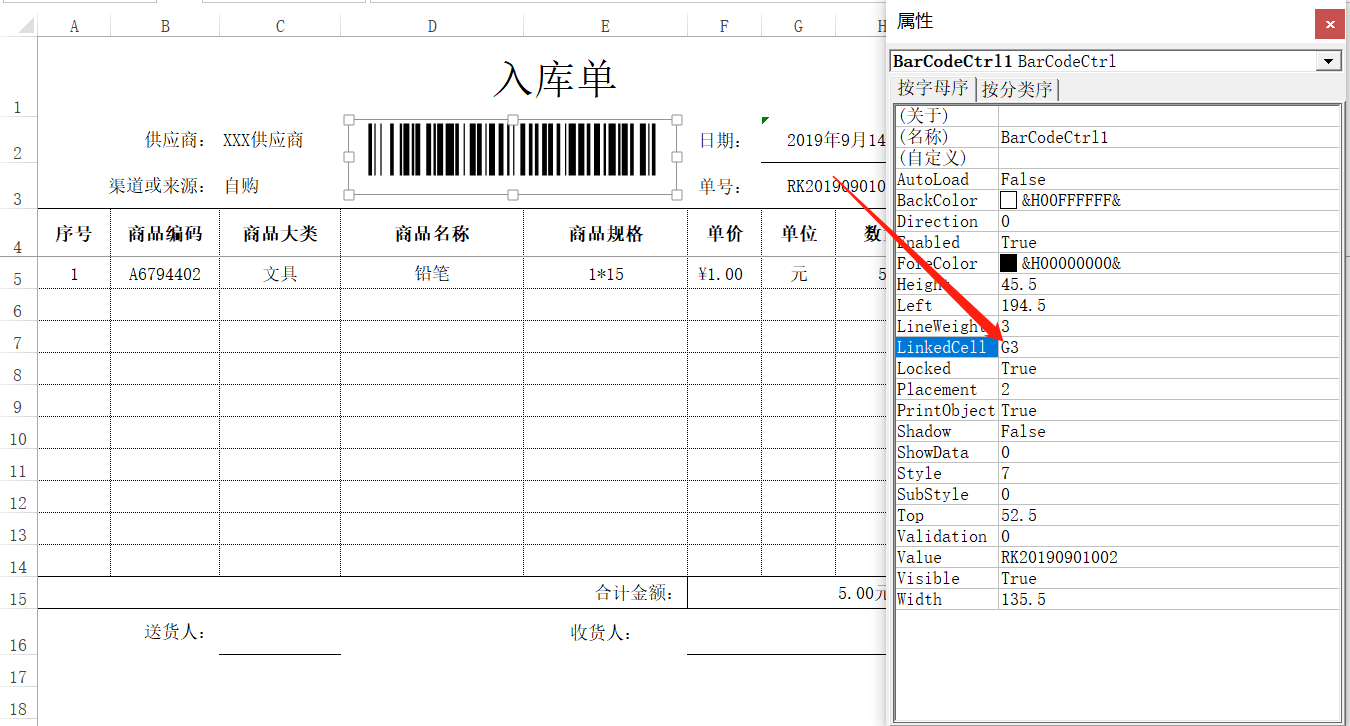
Task: Select the ForeColor black color swatch
Action: (1008, 263)
